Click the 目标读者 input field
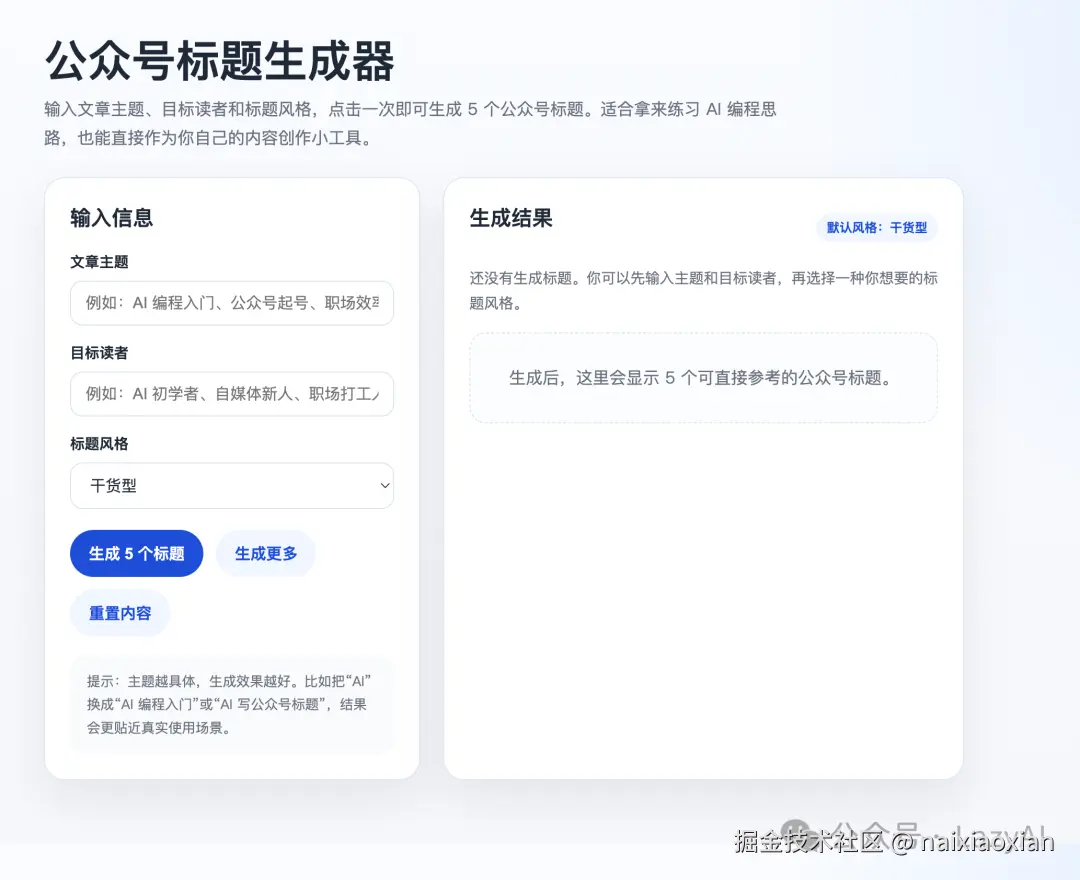The height and width of the screenshot is (880, 1080). (x=232, y=394)
